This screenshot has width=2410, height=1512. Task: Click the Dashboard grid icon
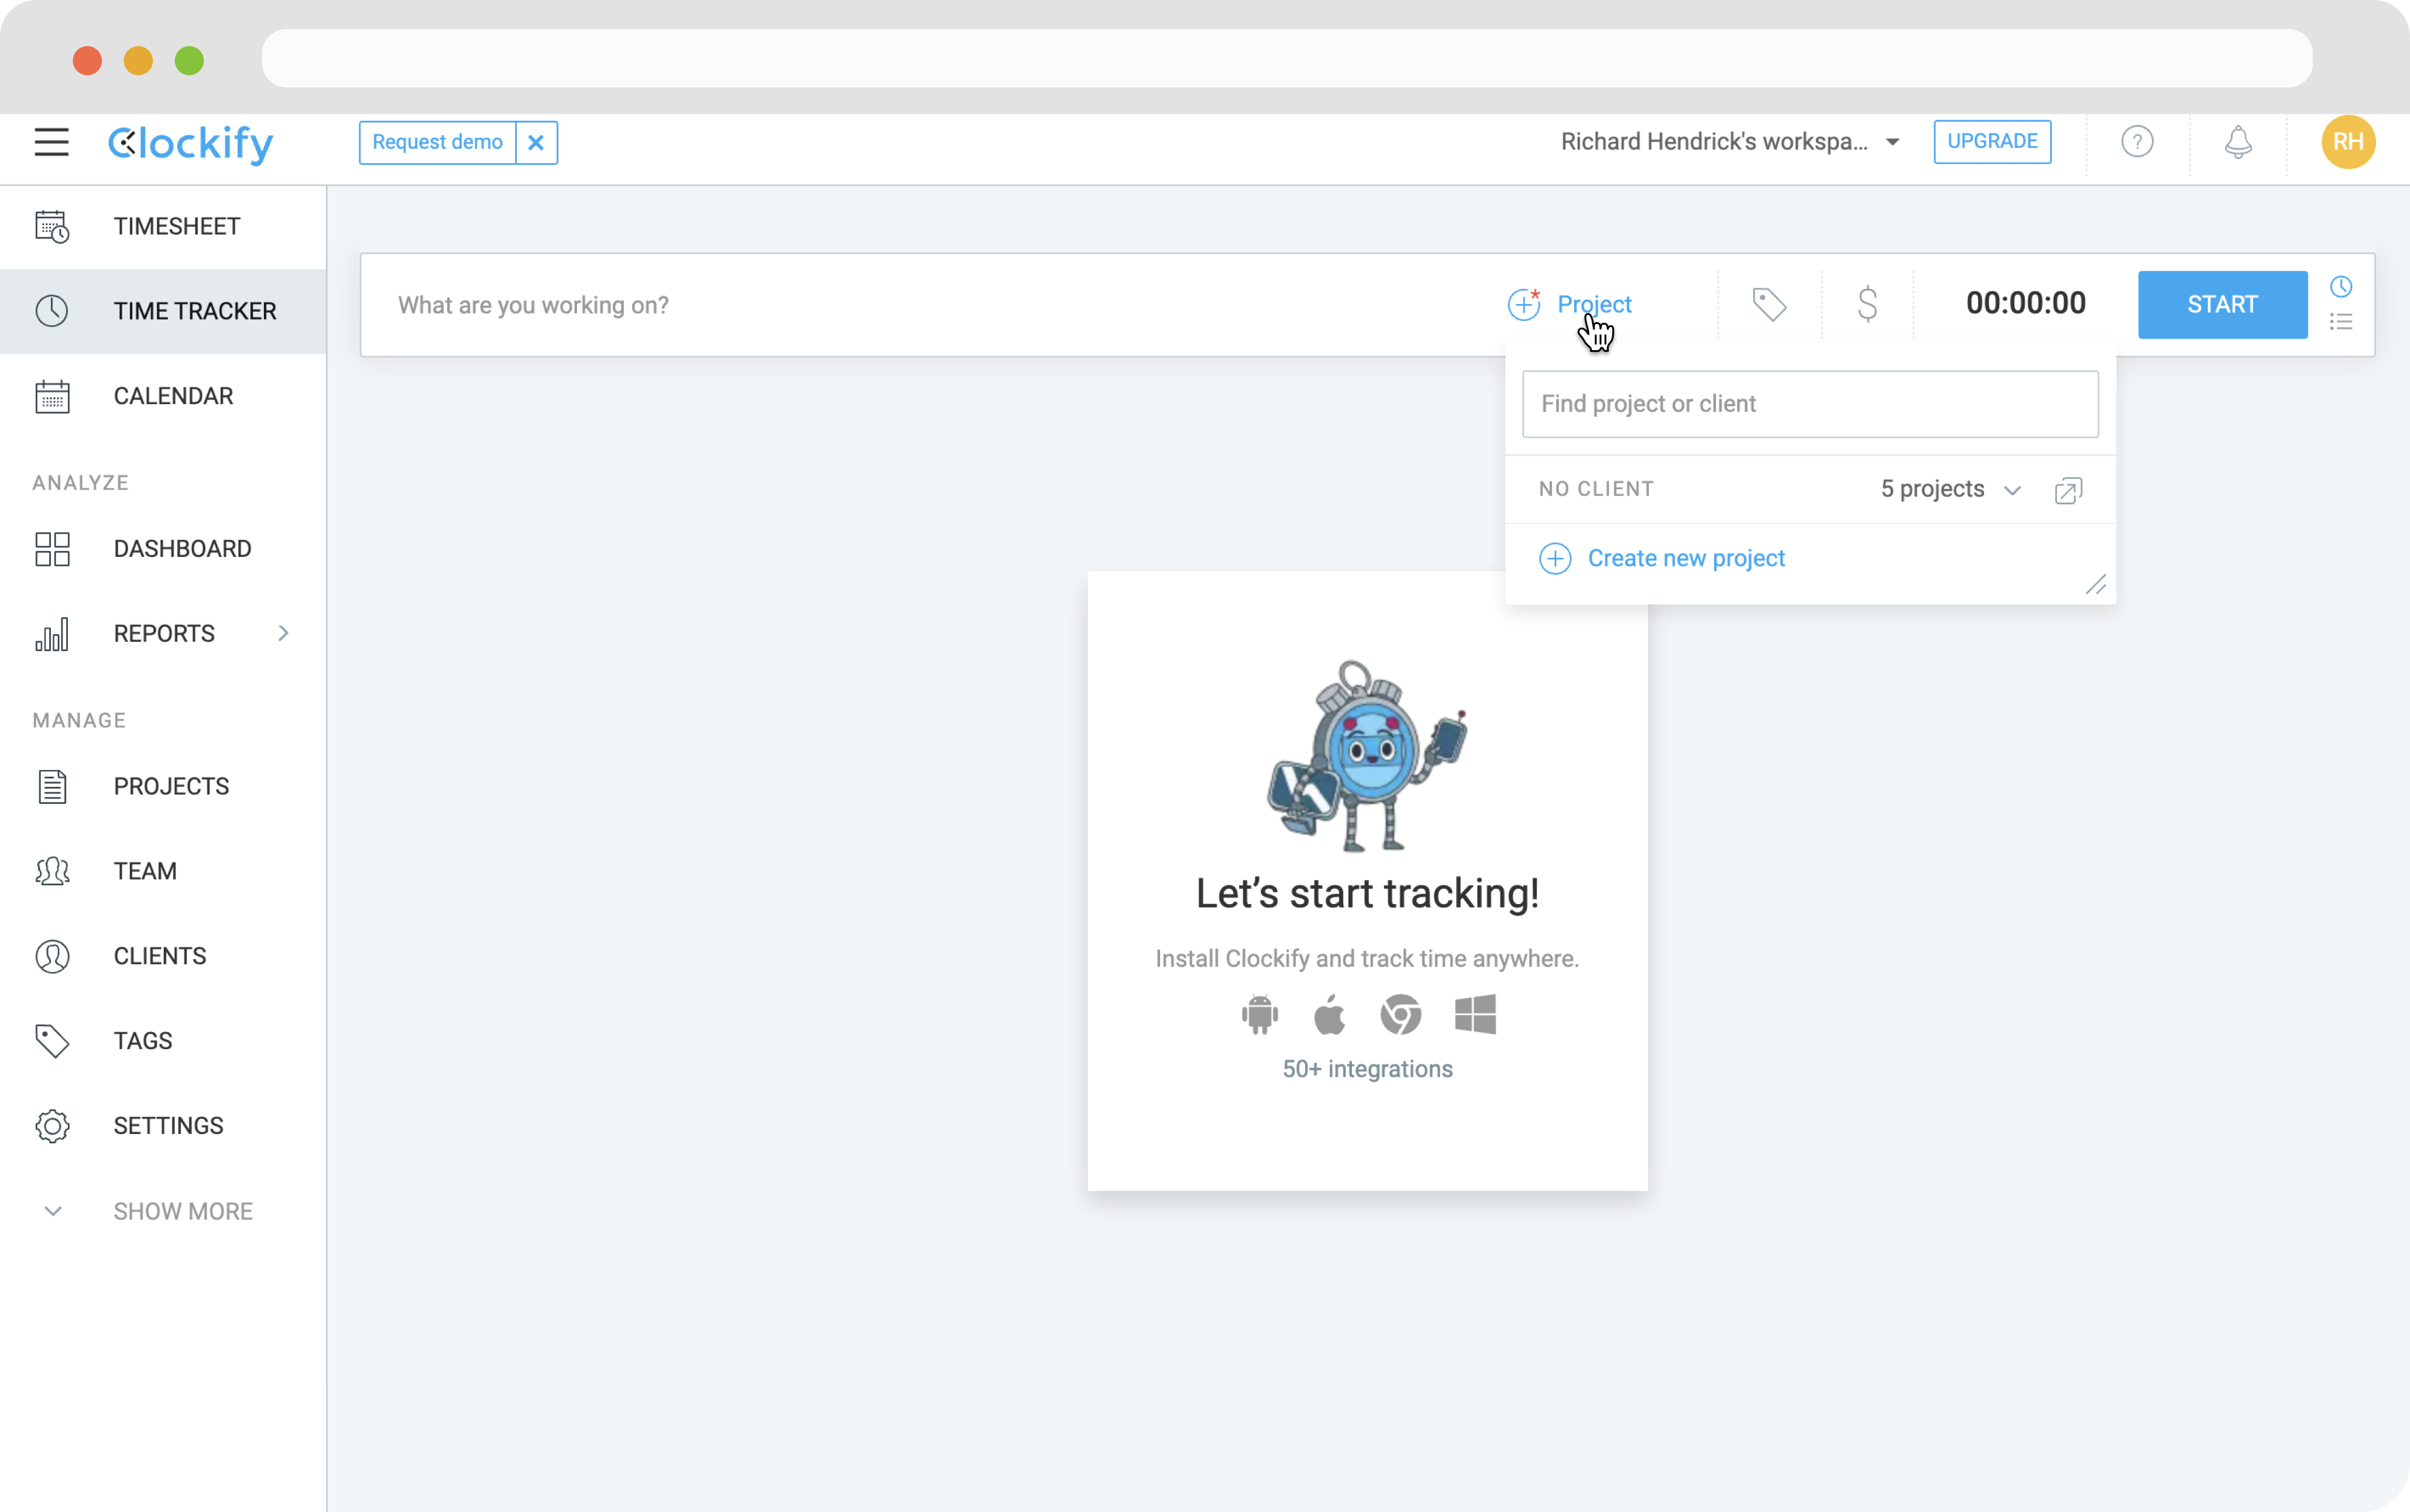[52, 549]
